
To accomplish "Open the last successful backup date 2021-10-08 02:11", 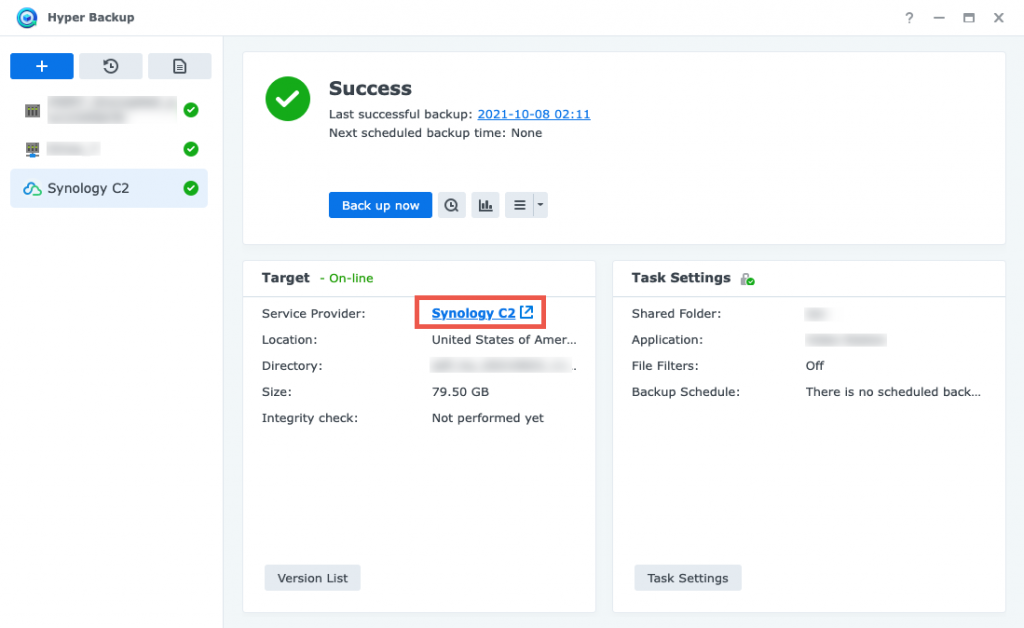I will click(x=534, y=114).
